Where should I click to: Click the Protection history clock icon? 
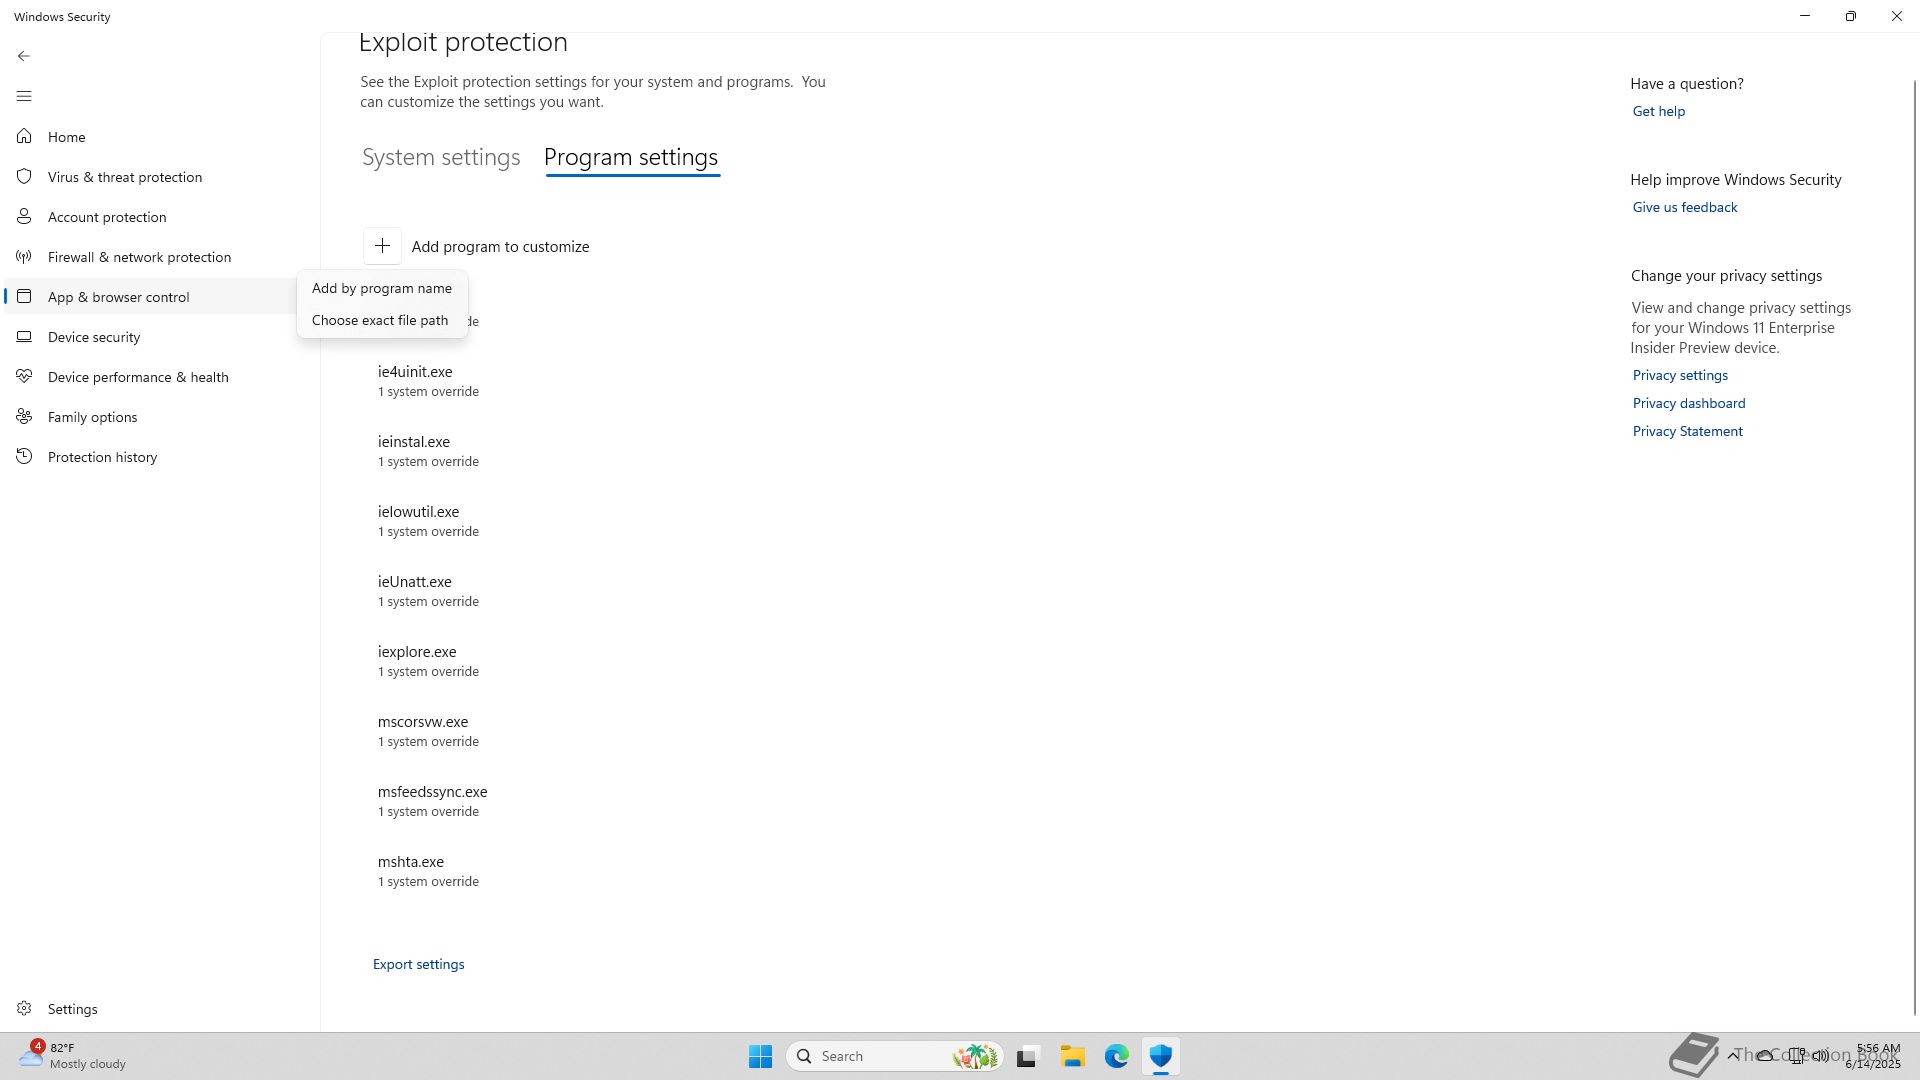24,457
